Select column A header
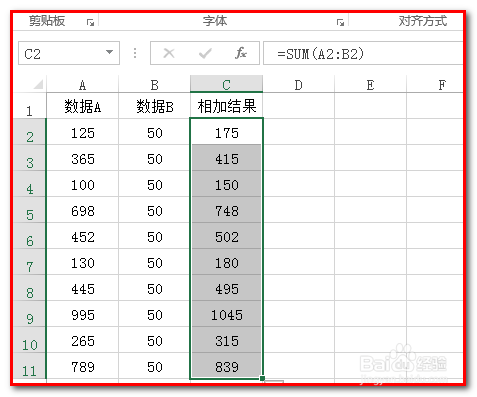This screenshot has height=397, width=477. tap(82, 84)
